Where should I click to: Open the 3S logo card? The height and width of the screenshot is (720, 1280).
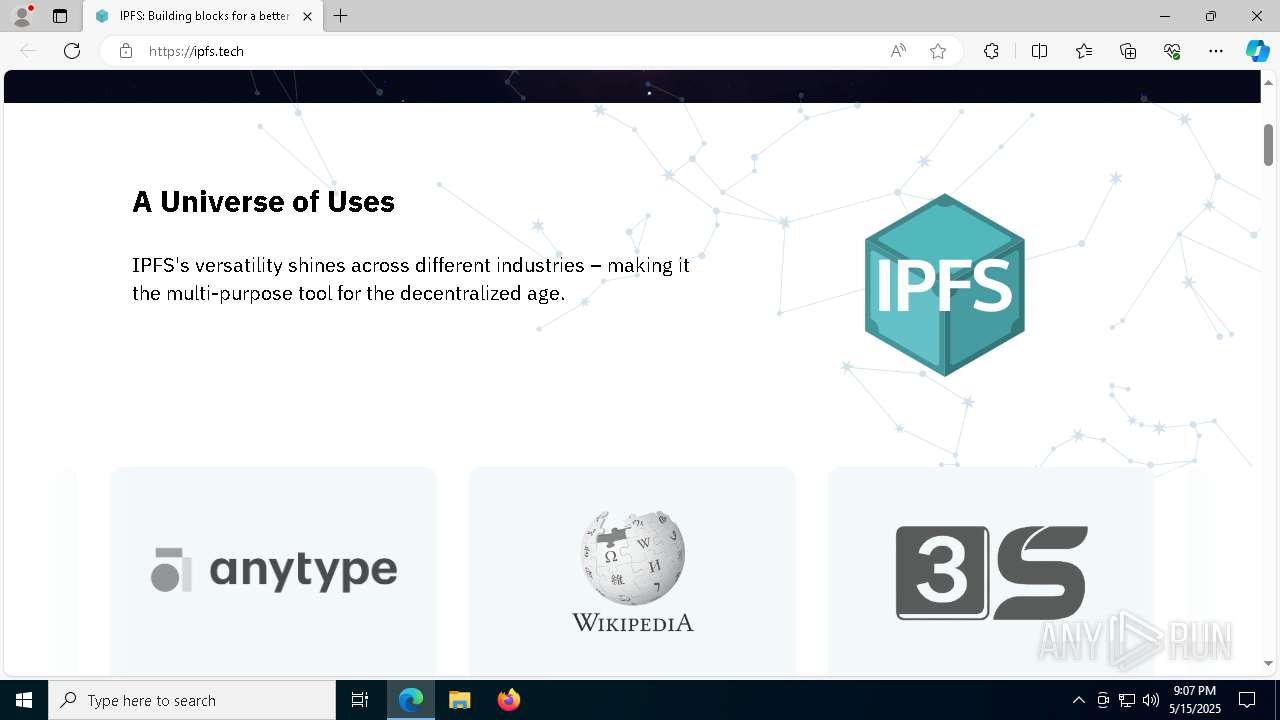pyautogui.click(x=991, y=570)
